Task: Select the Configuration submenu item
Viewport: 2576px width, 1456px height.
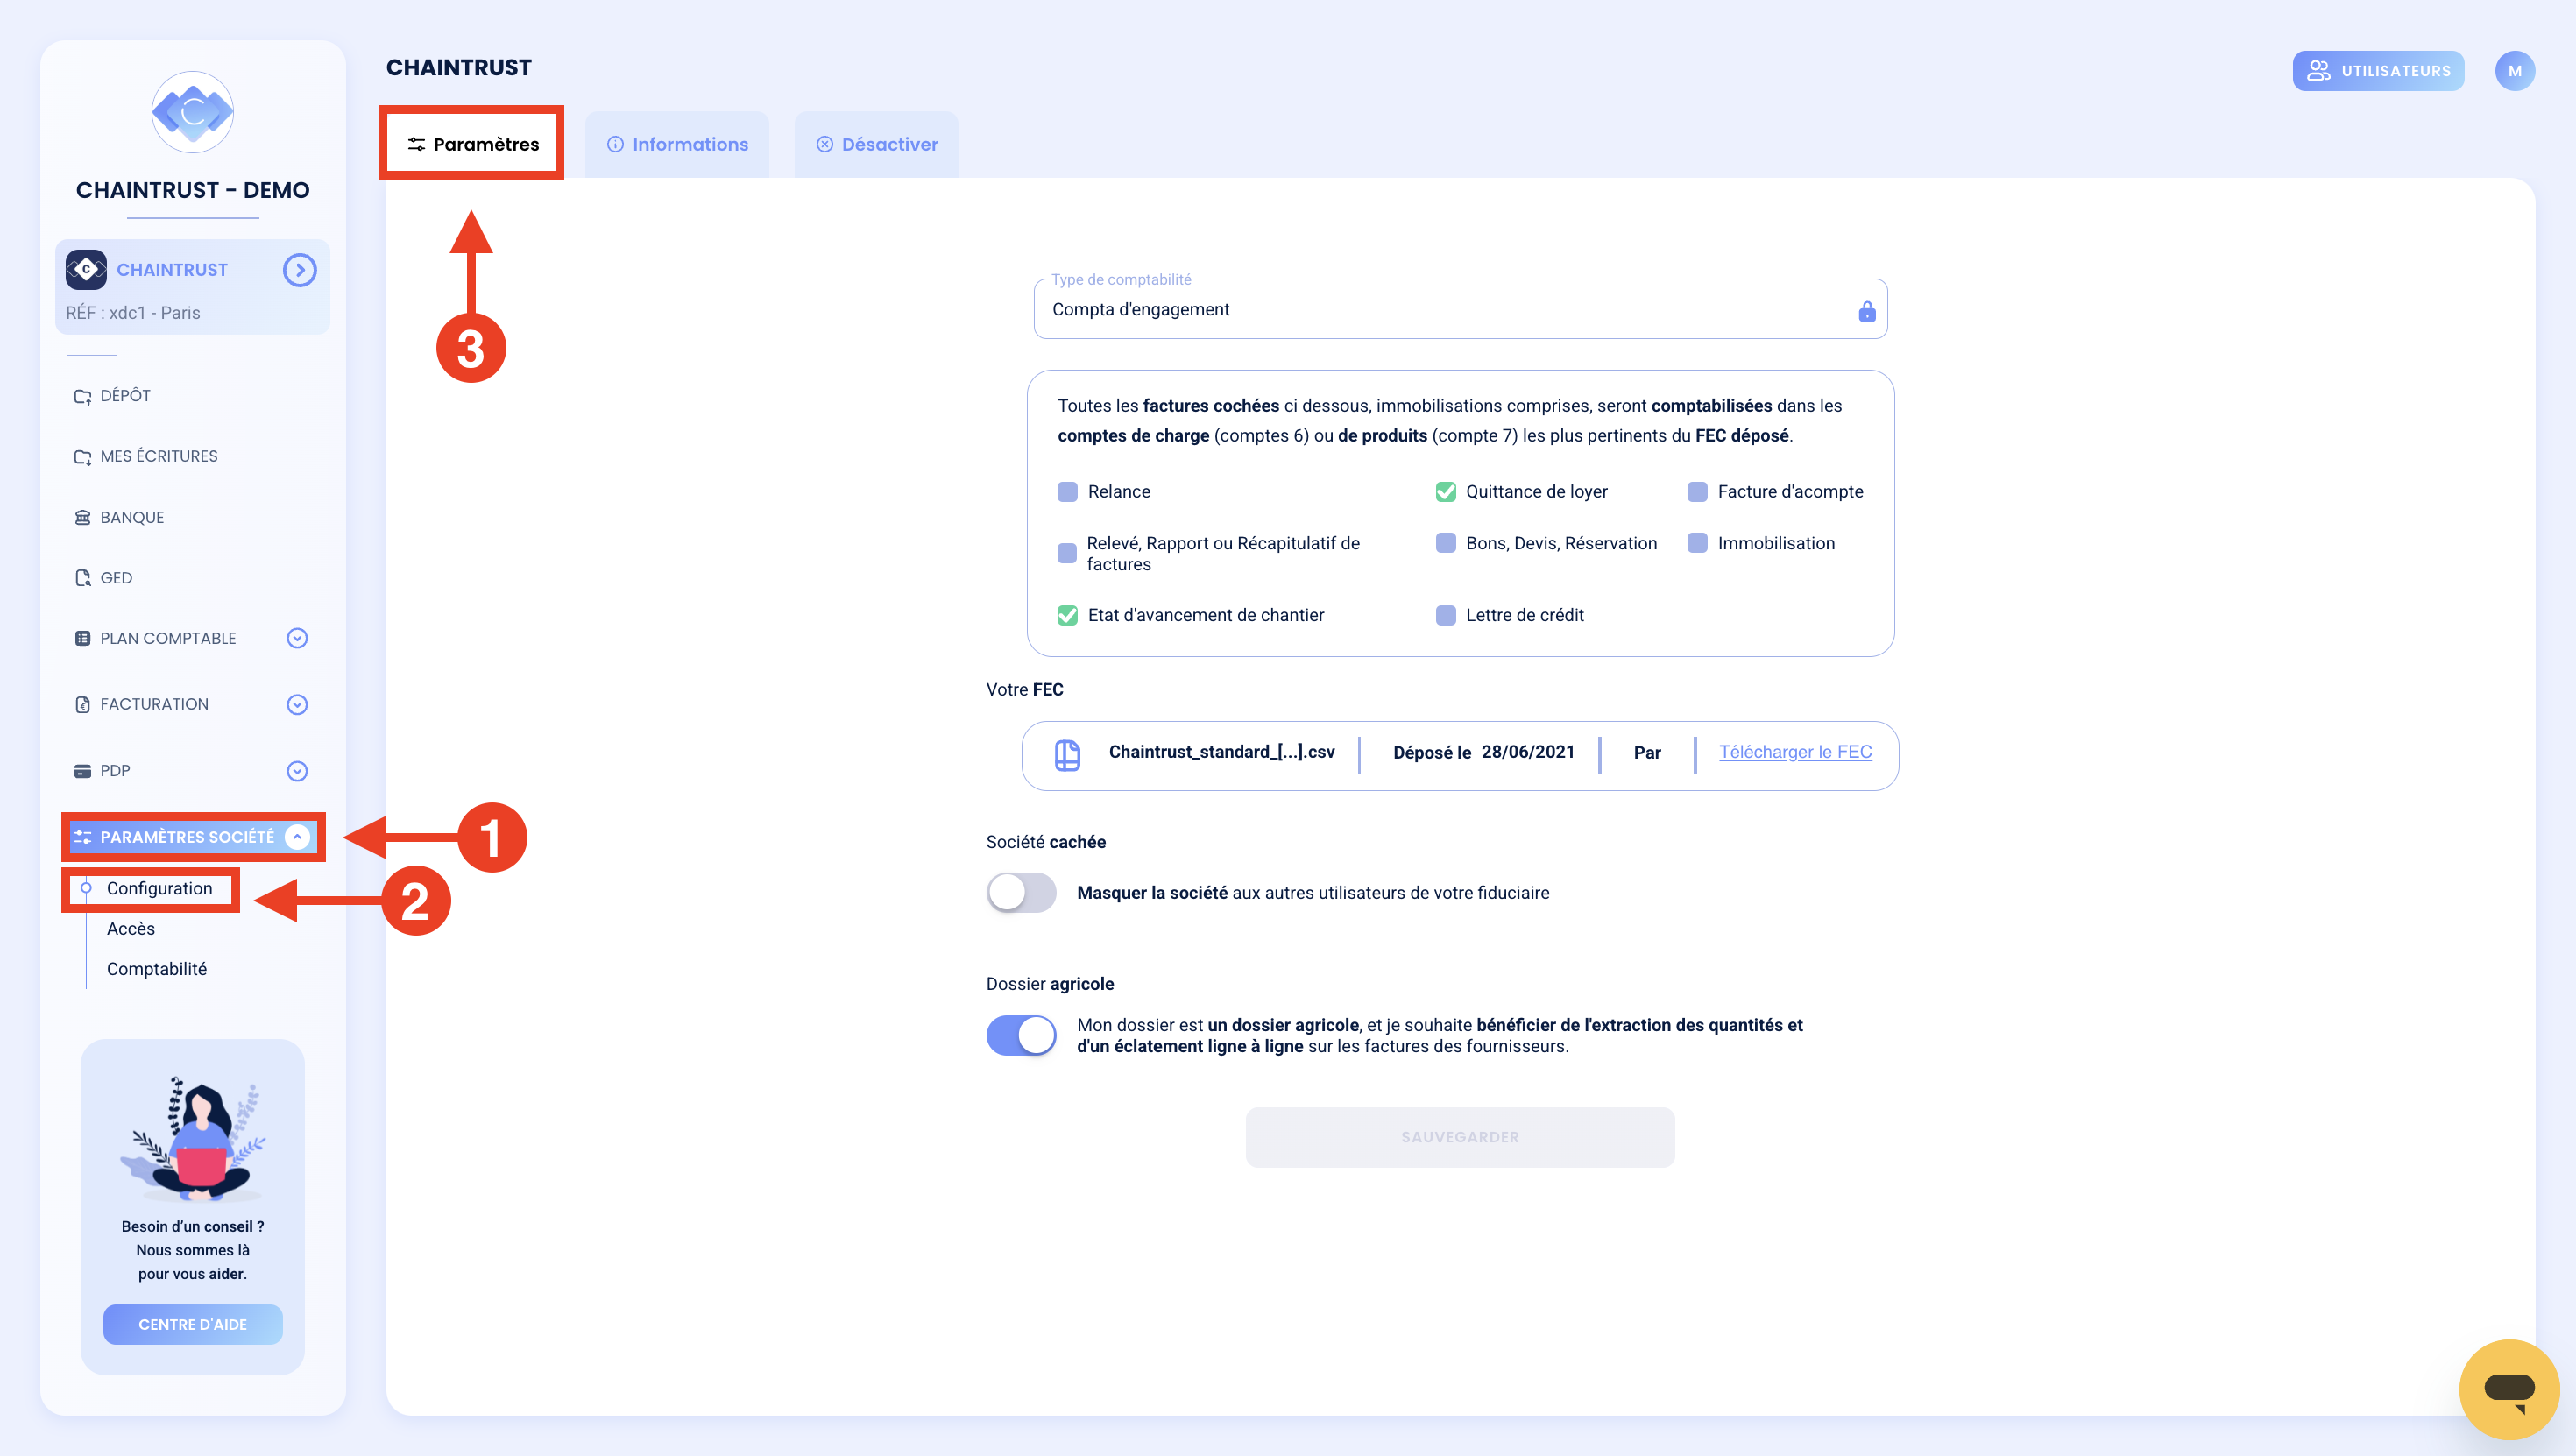Action: 159,889
